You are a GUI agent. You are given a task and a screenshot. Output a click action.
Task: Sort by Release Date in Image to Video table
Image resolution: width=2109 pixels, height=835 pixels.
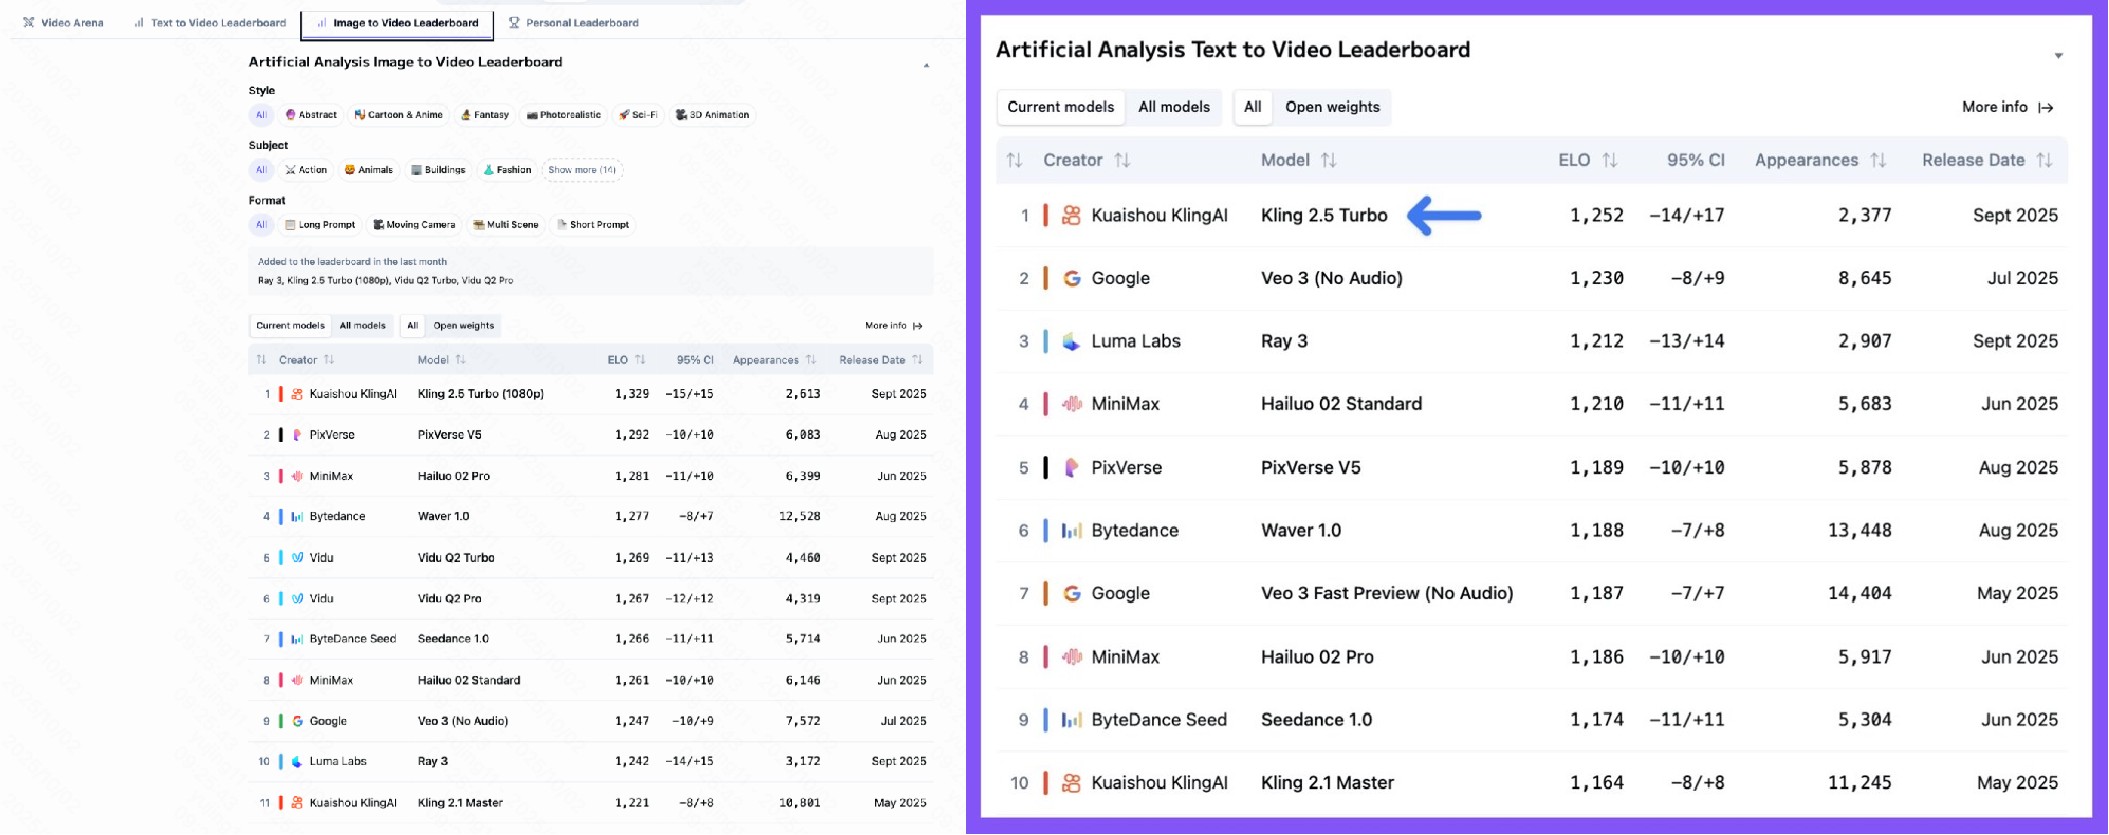tap(880, 360)
